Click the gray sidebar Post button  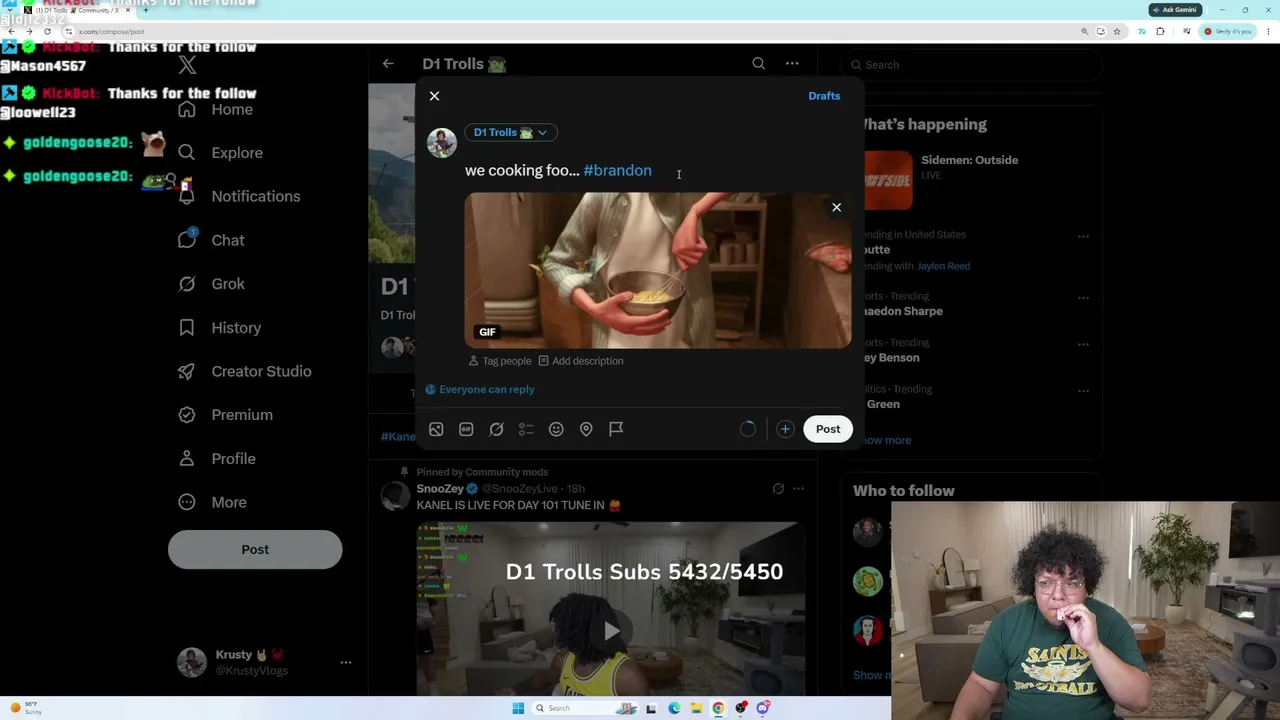click(255, 549)
